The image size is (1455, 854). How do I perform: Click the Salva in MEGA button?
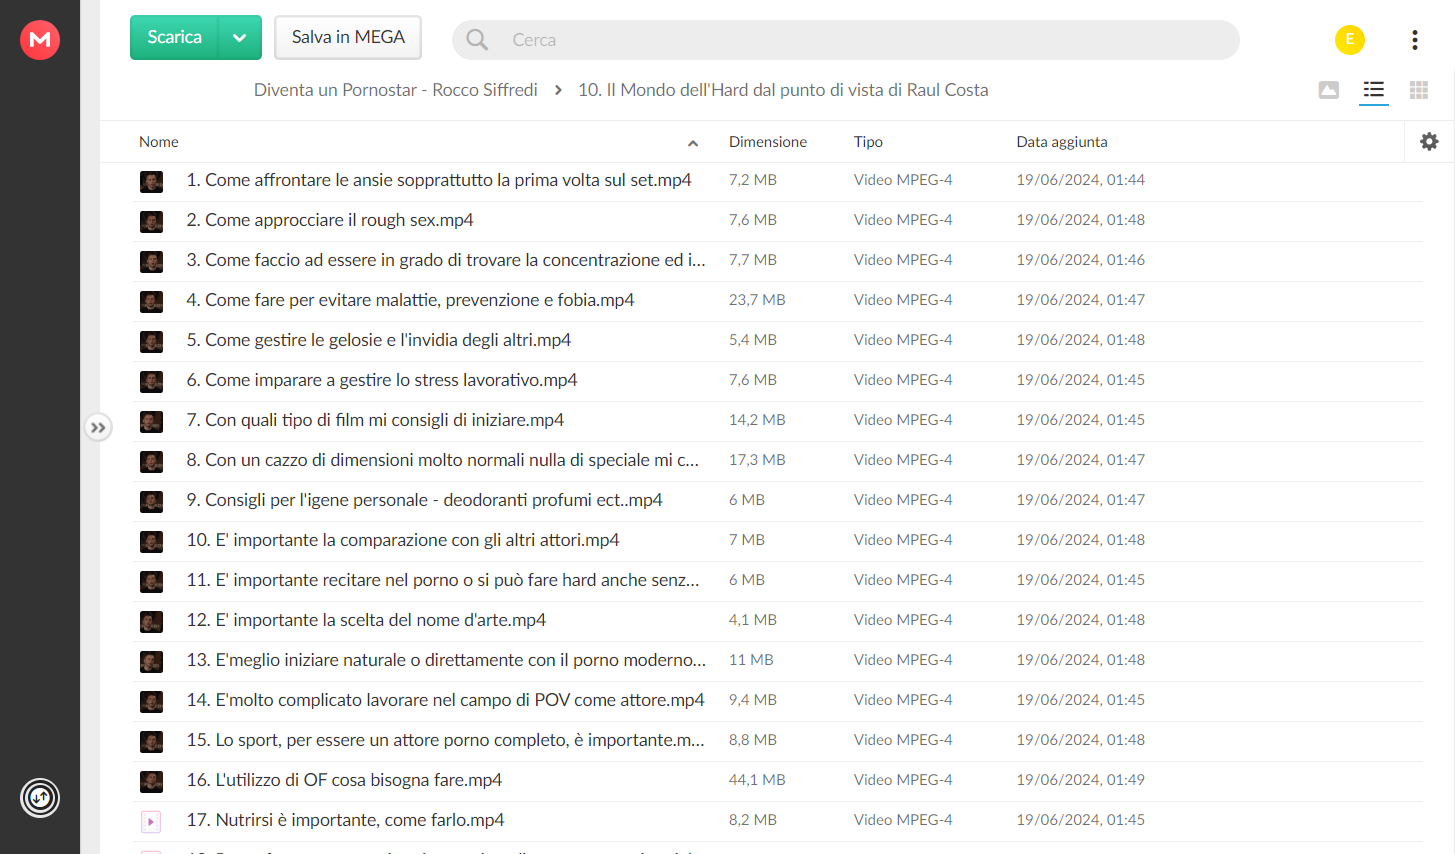pyautogui.click(x=348, y=38)
